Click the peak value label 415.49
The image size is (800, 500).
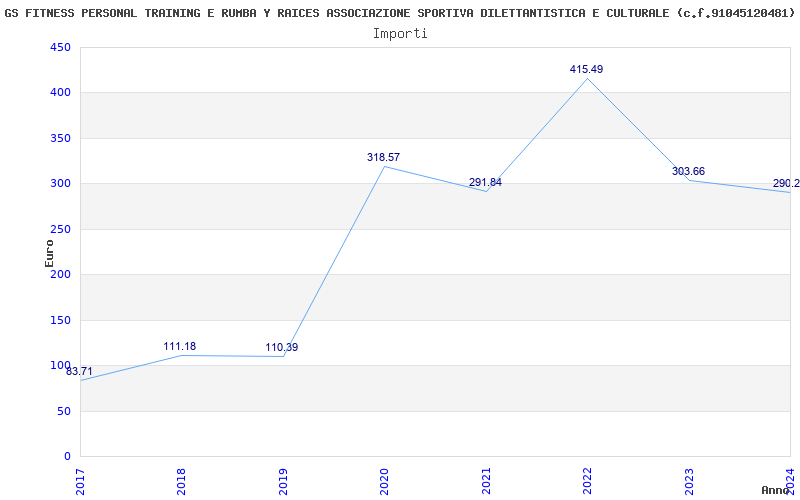(586, 69)
